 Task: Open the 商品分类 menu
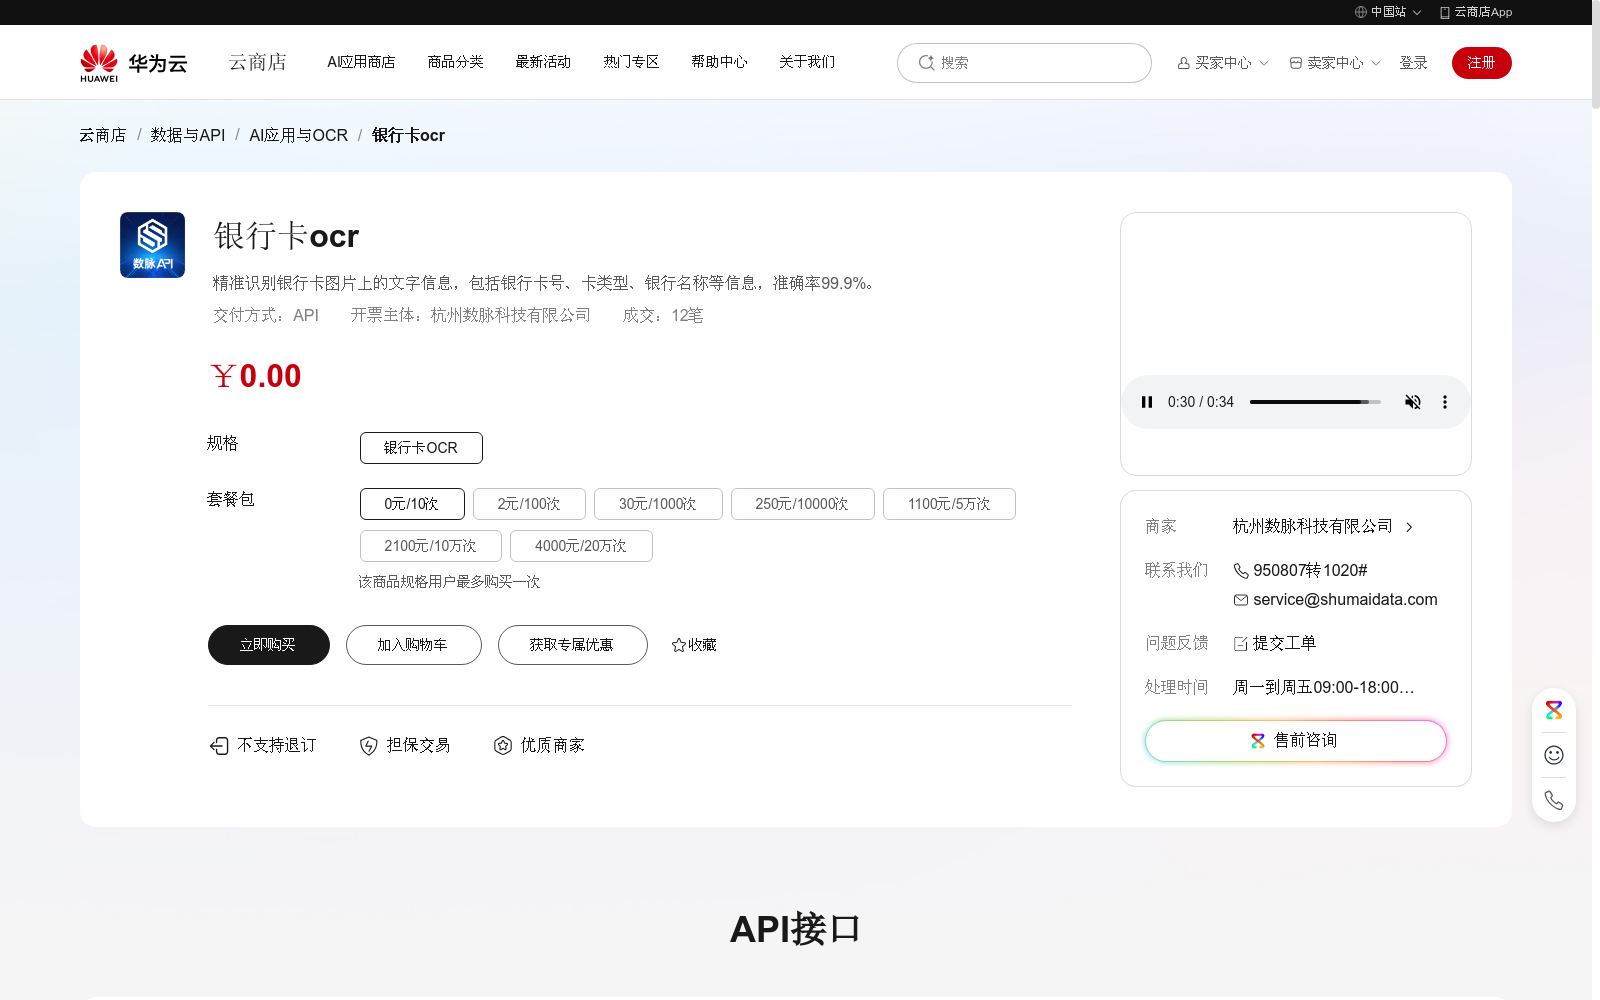[455, 62]
